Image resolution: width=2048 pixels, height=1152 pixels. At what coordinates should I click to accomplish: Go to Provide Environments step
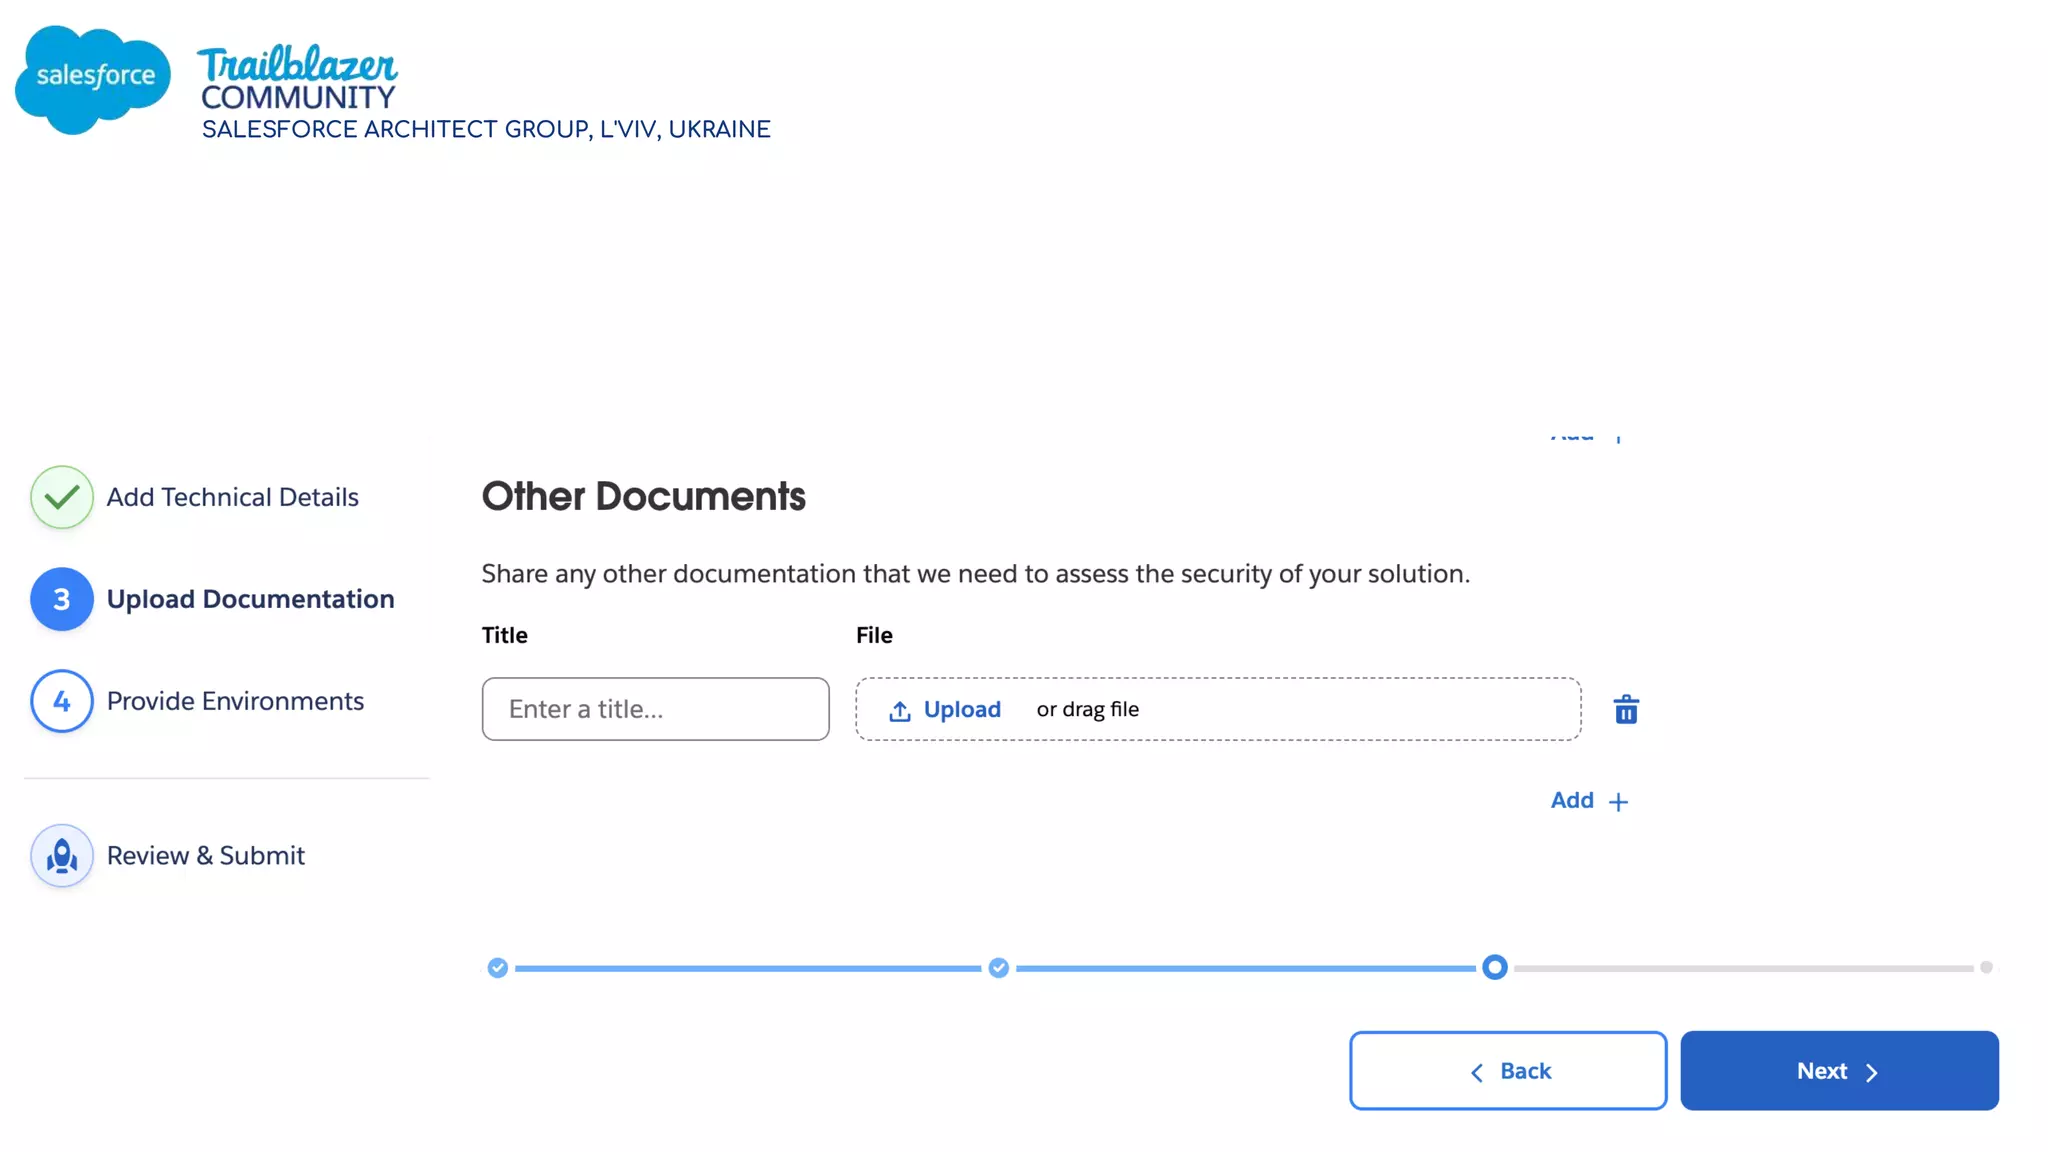235,701
